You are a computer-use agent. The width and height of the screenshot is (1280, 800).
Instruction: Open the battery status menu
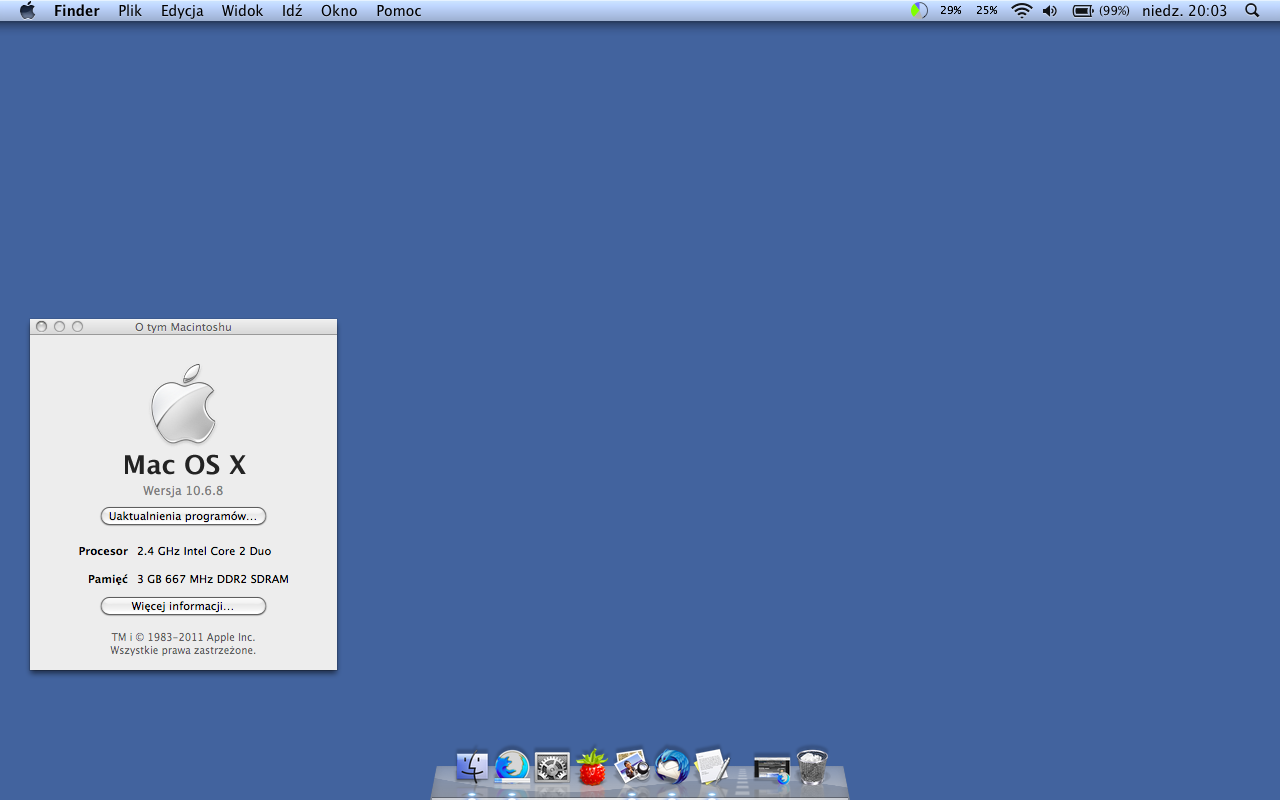1101,11
